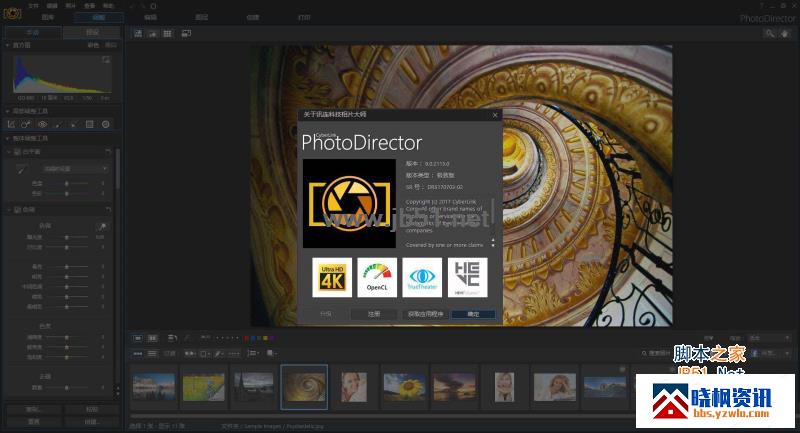Screen dimensions: 800x433
Task: Reset the white balance section
Action: tap(108, 152)
